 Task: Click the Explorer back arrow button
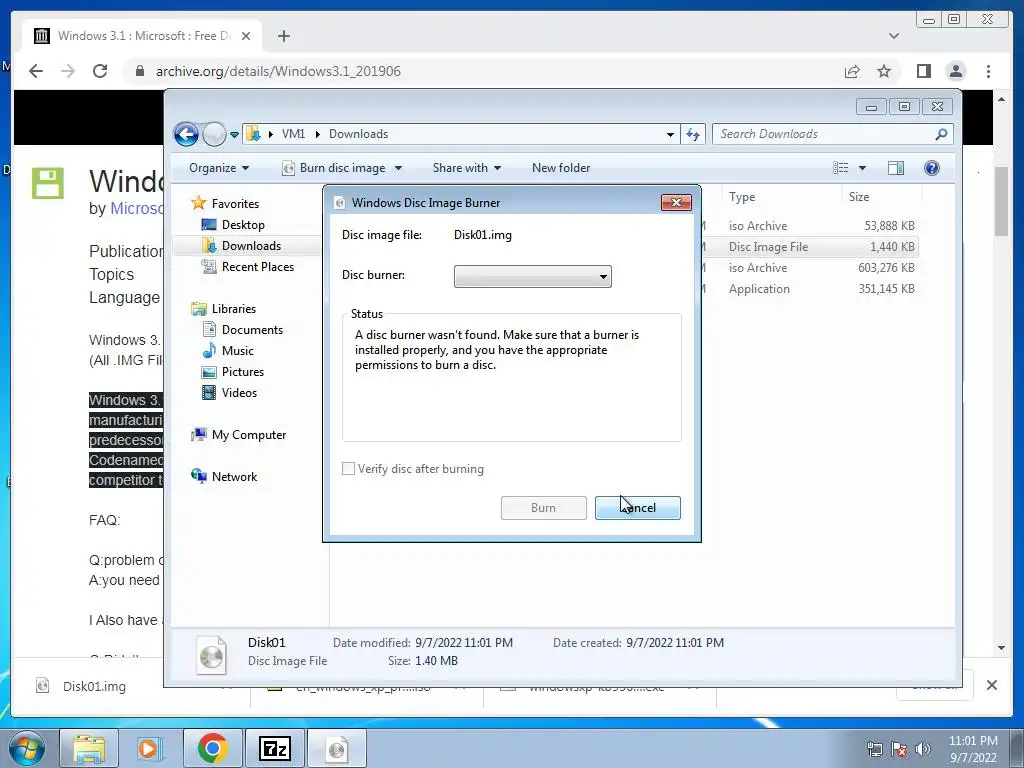(186, 135)
